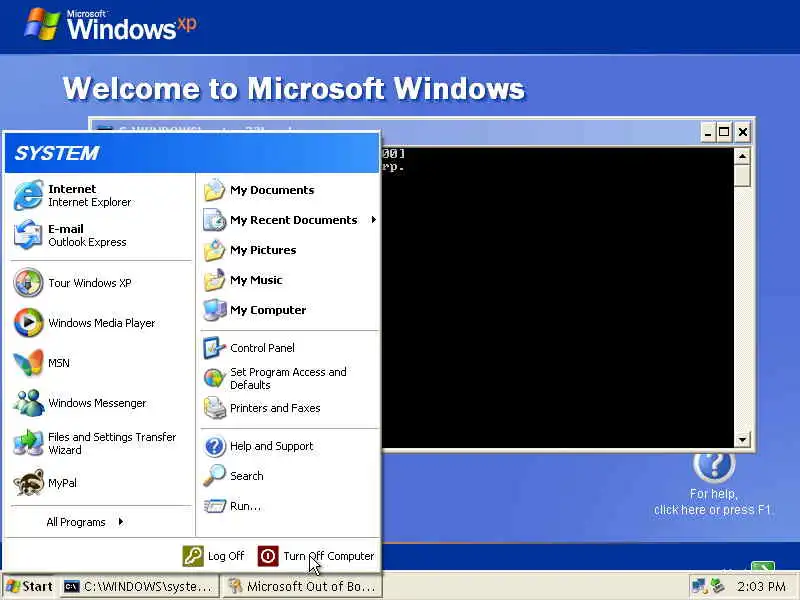The image size is (800, 600).
Task: Click the MSN butterfly icon
Action: tap(28, 363)
